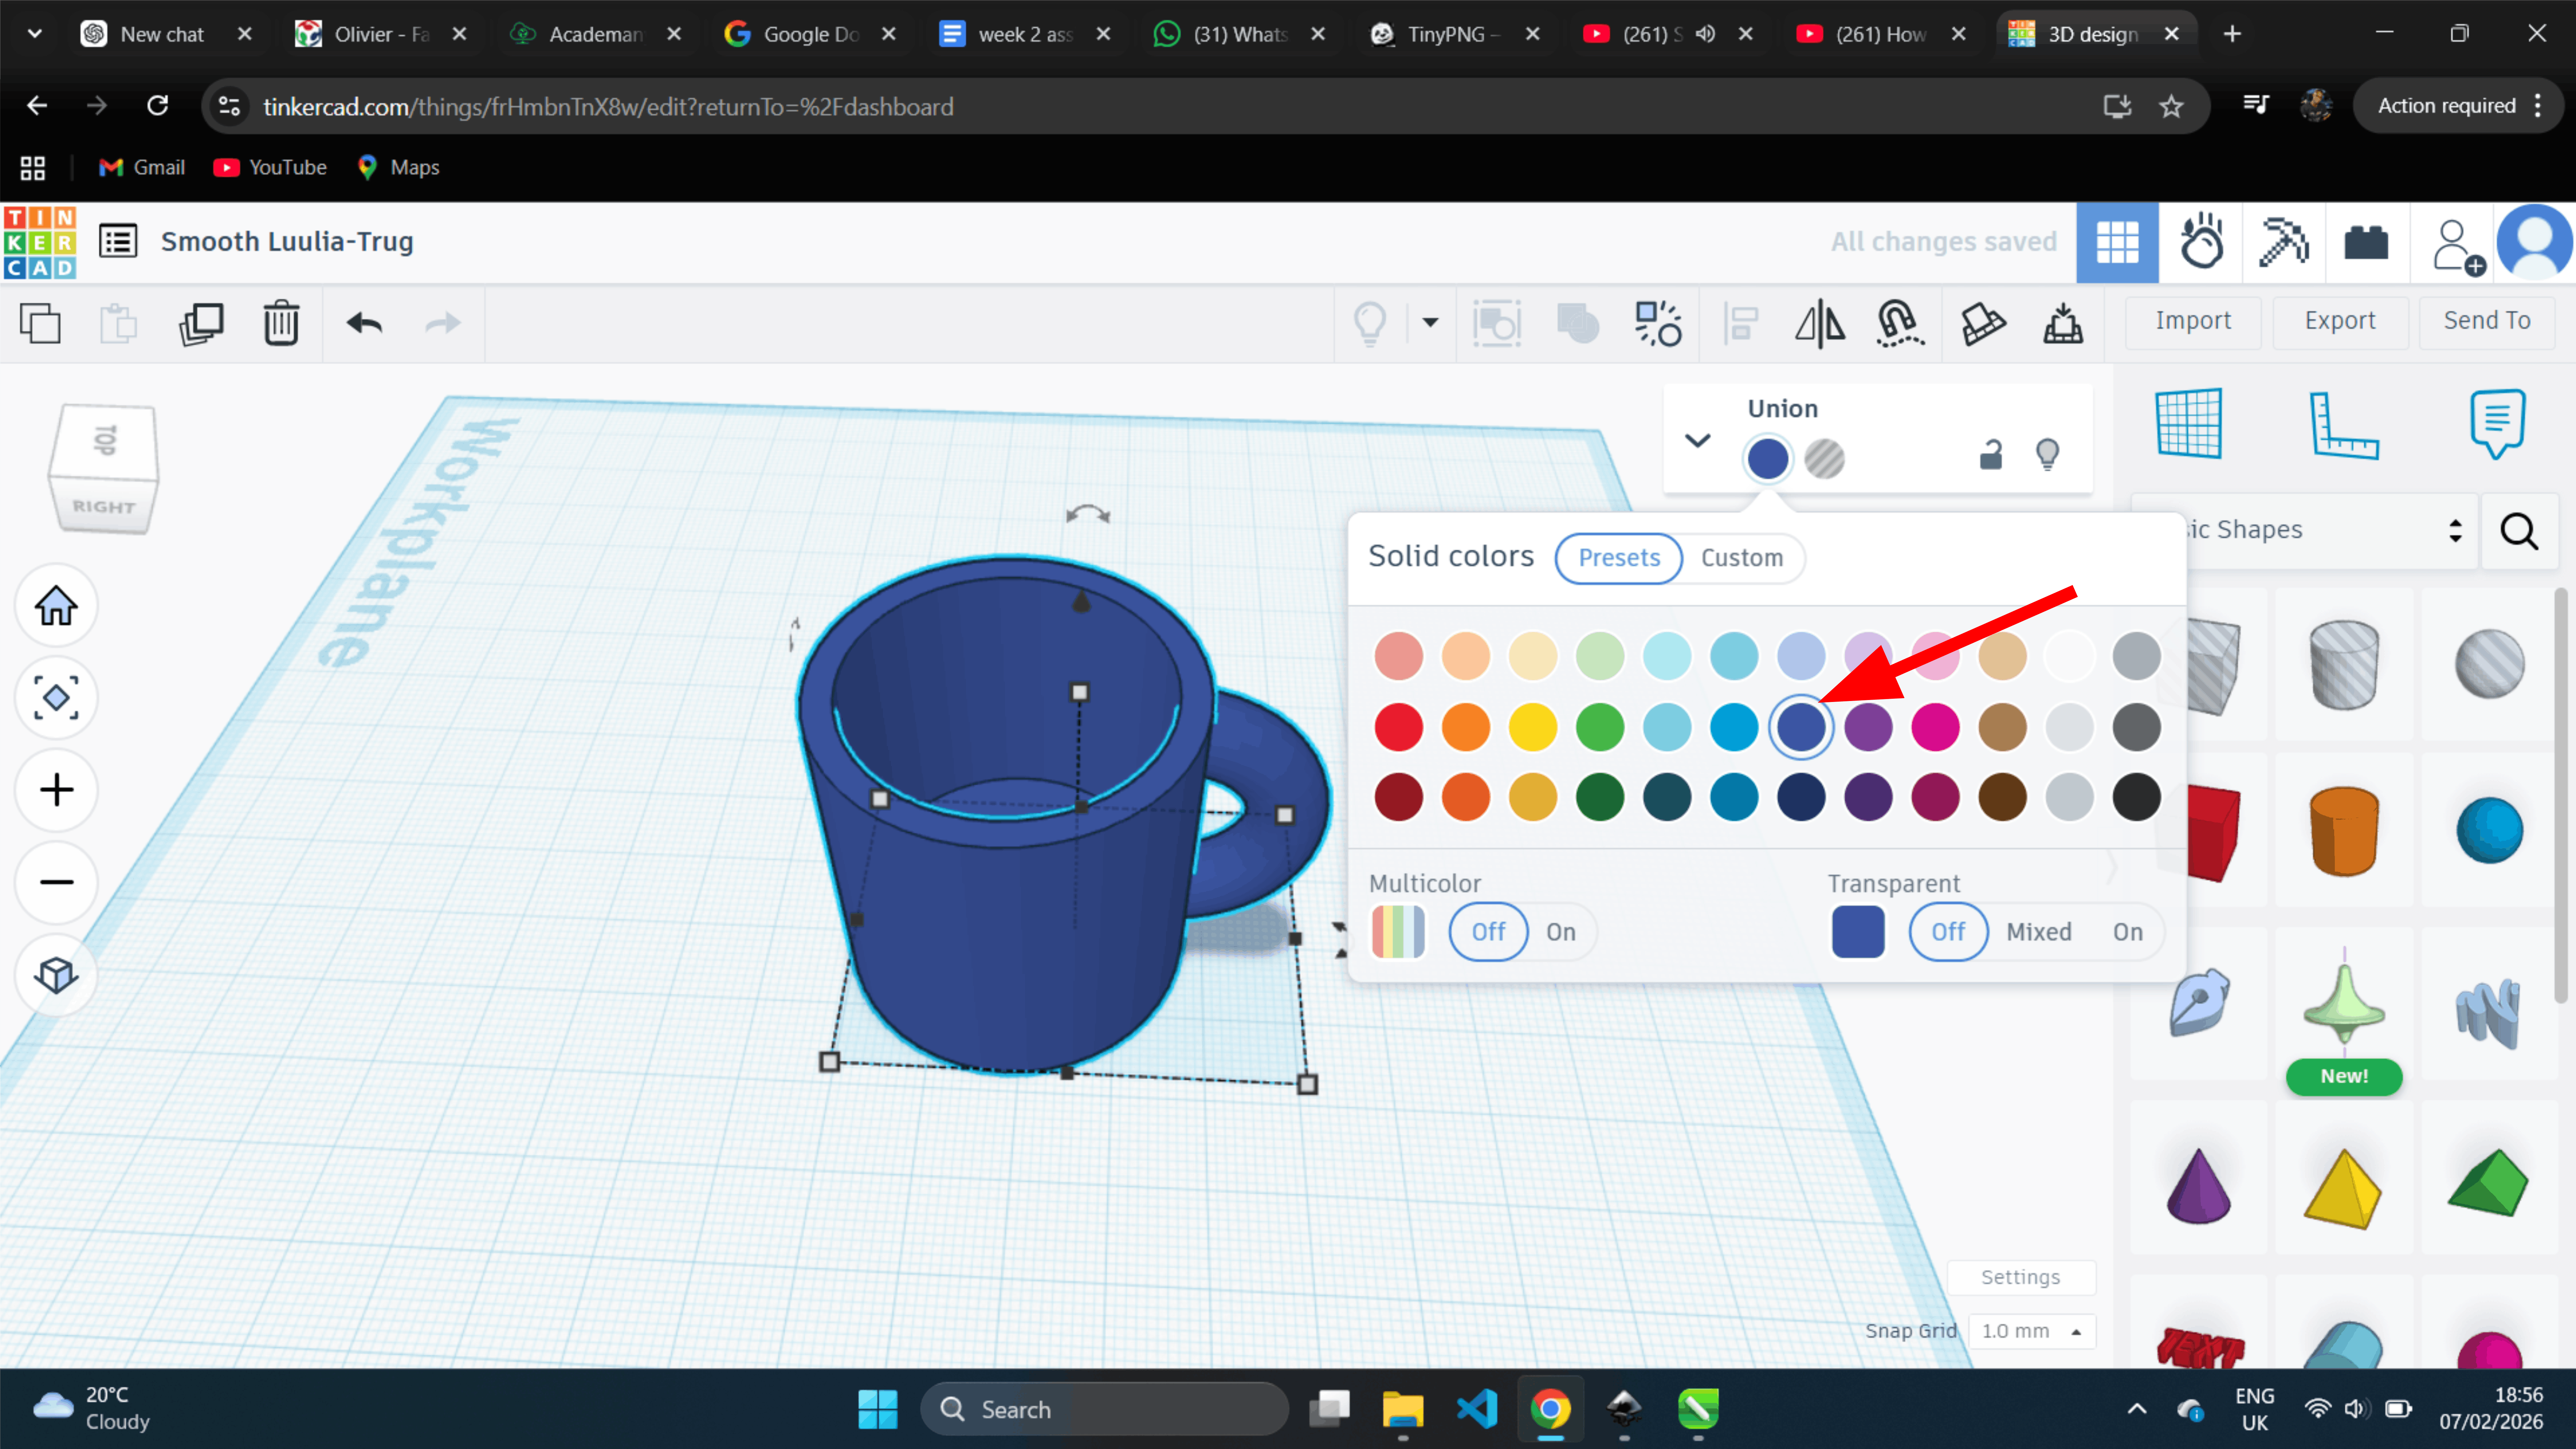Screen dimensions: 2576x1449
Task: Pick the bright red color swatch
Action: click(1398, 727)
